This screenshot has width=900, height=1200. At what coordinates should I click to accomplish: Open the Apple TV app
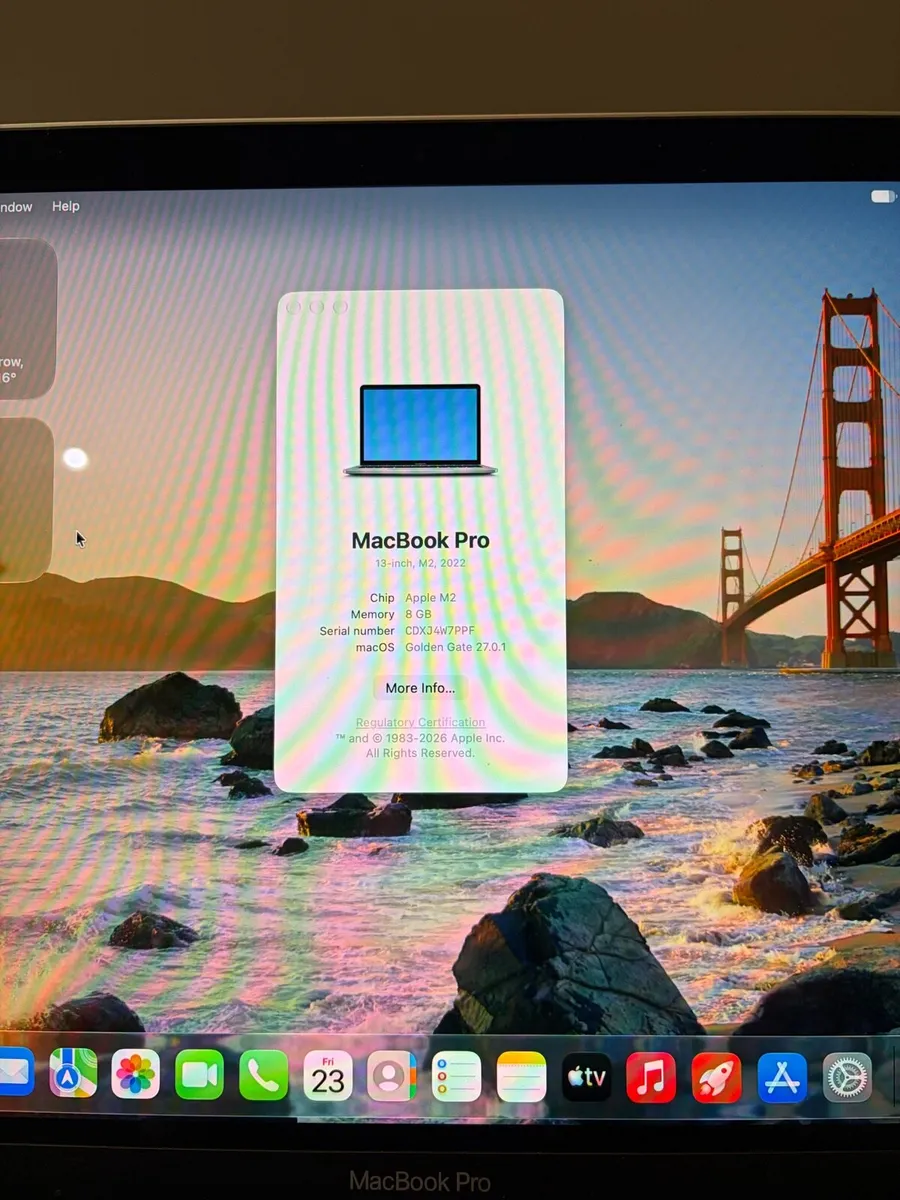pos(587,1078)
